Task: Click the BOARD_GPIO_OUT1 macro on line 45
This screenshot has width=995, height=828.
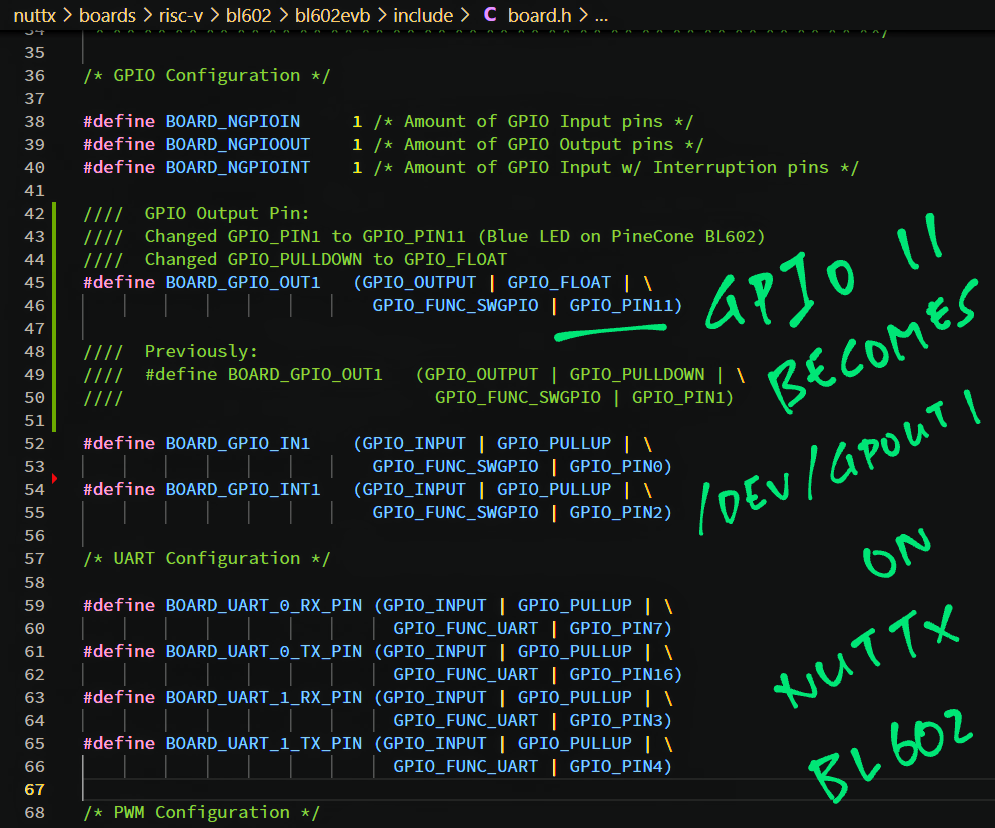Action: pyautogui.click(x=243, y=283)
